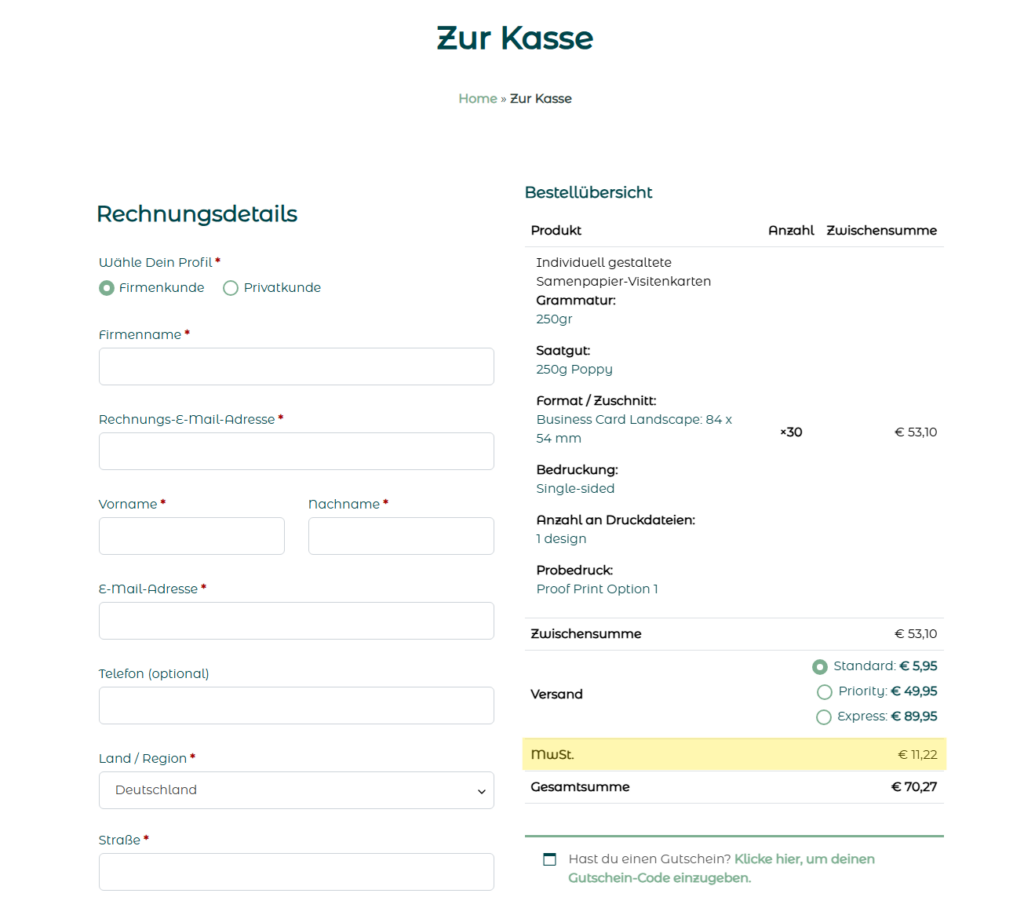Choose Priority shipping for € 49,95

click(x=824, y=692)
